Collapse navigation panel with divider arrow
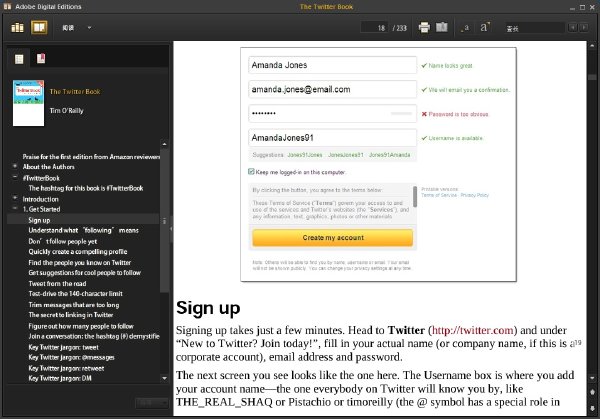 [x=171, y=229]
